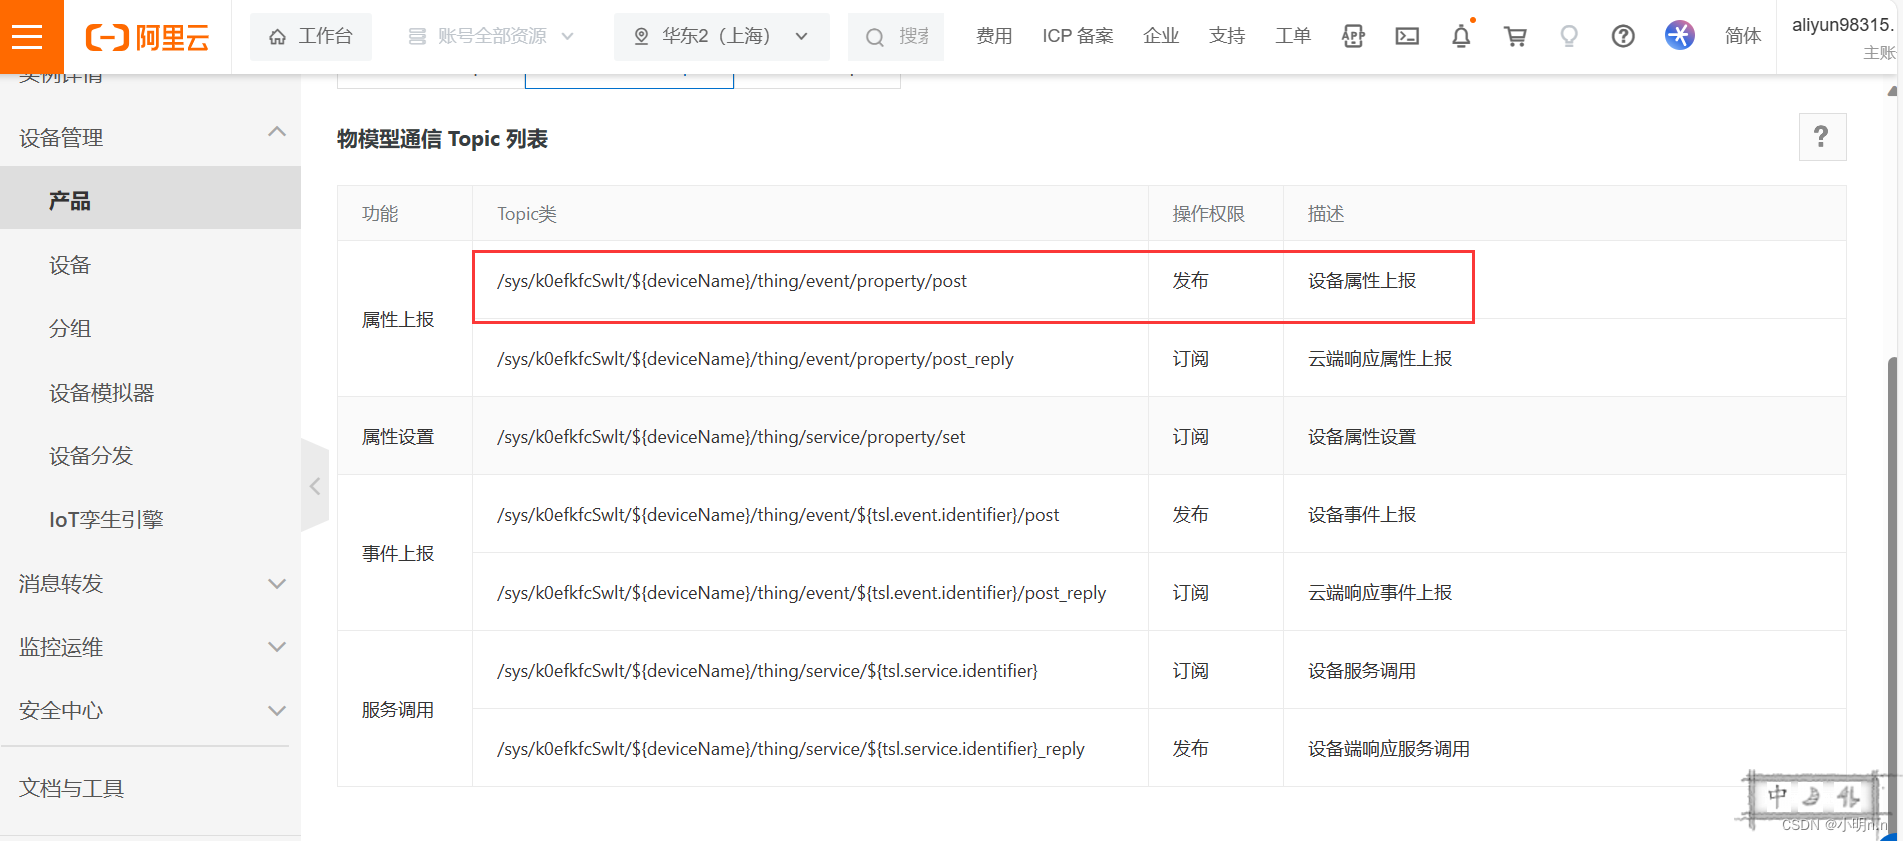Image resolution: width=1903 pixels, height=841 pixels.
Task: Open the API explorer icon
Action: 1353,37
